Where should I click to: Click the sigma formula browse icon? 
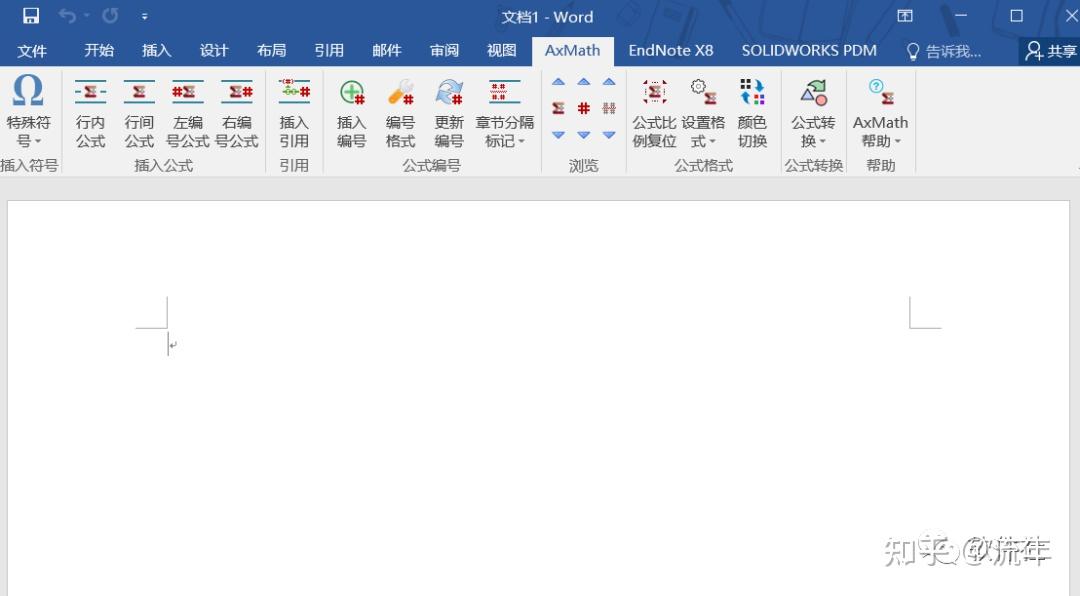pos(559,108)
